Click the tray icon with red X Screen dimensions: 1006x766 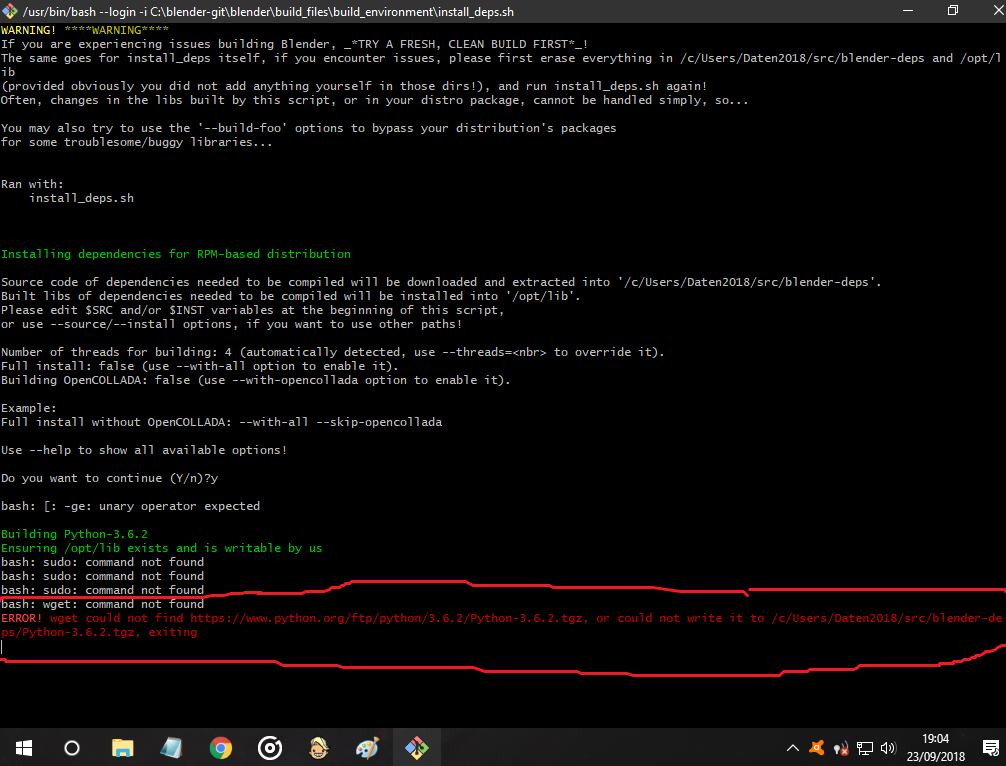pyautogui.click(x=840, y=749)
